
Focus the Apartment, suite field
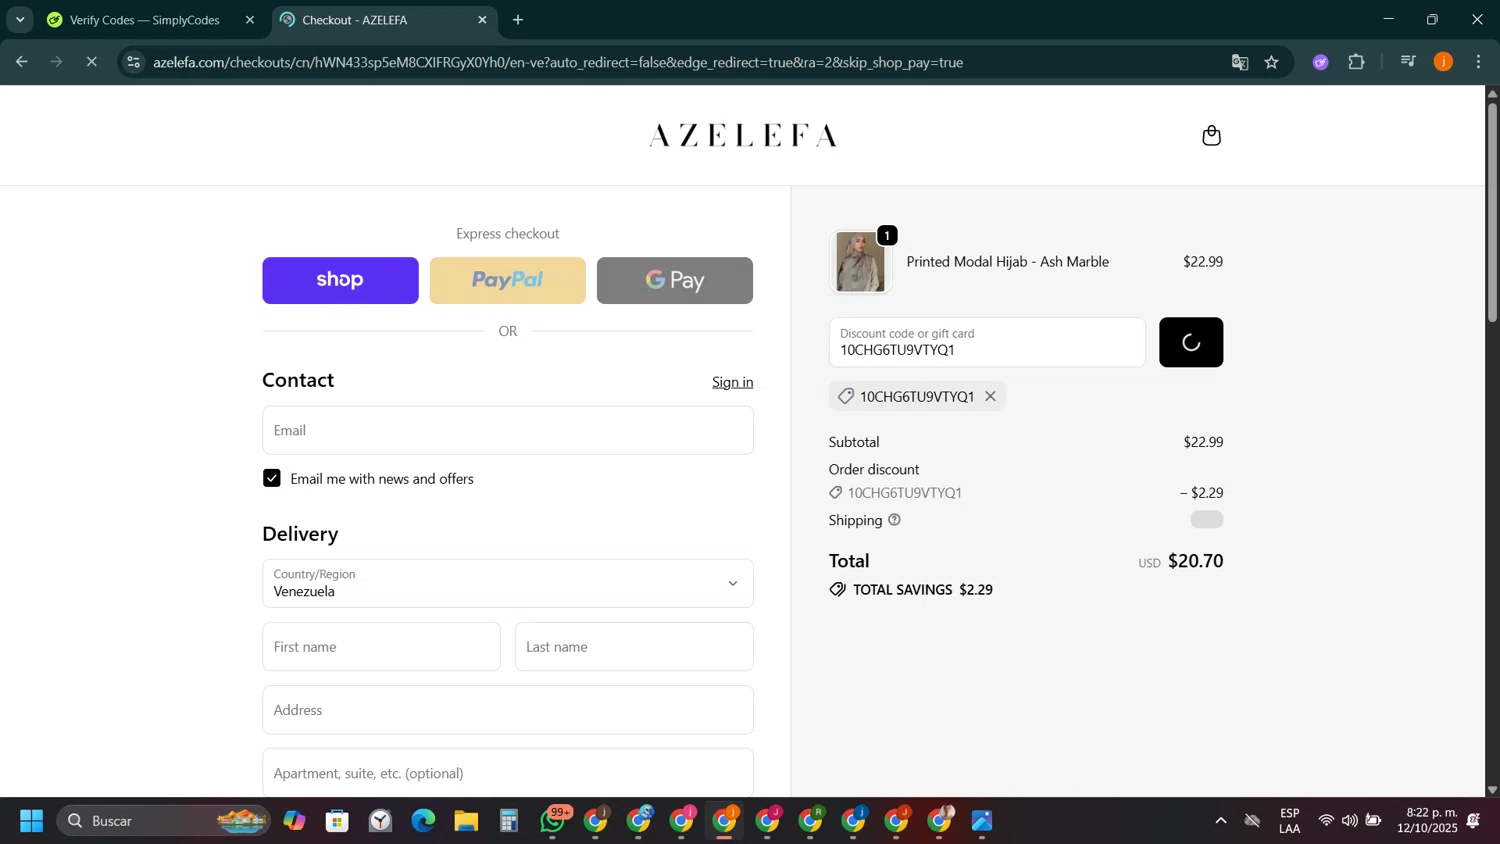point(508,773)
